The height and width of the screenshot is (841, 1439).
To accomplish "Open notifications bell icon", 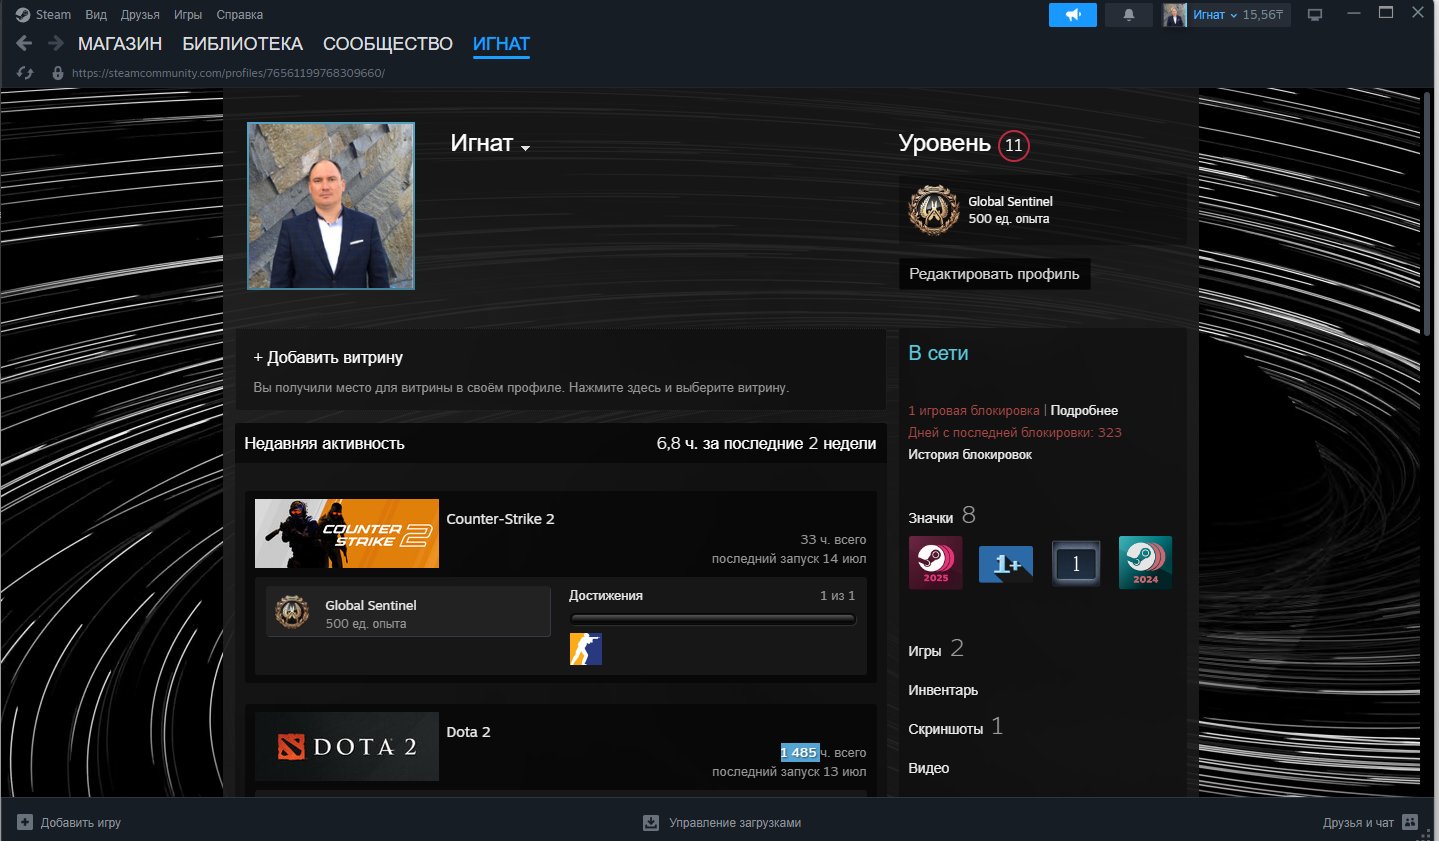I will (x=1129, y=15).
